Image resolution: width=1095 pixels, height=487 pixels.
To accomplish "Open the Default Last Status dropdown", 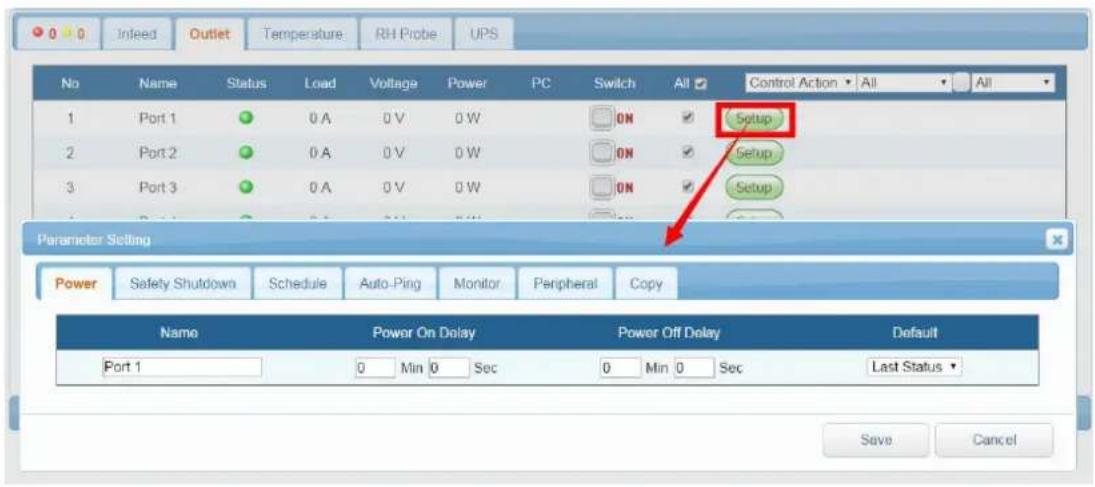I will [913, 367].
